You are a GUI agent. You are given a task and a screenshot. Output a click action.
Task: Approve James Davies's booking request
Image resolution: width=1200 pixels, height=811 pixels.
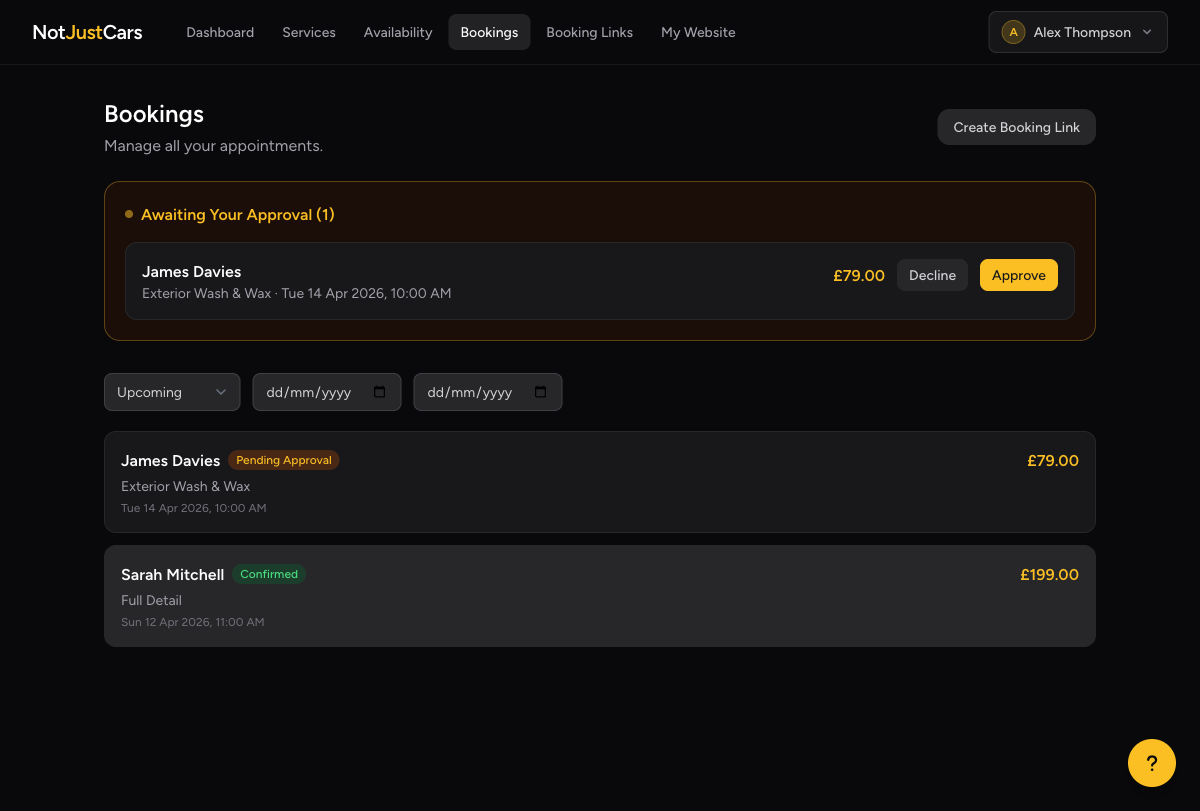(1018, 274)
